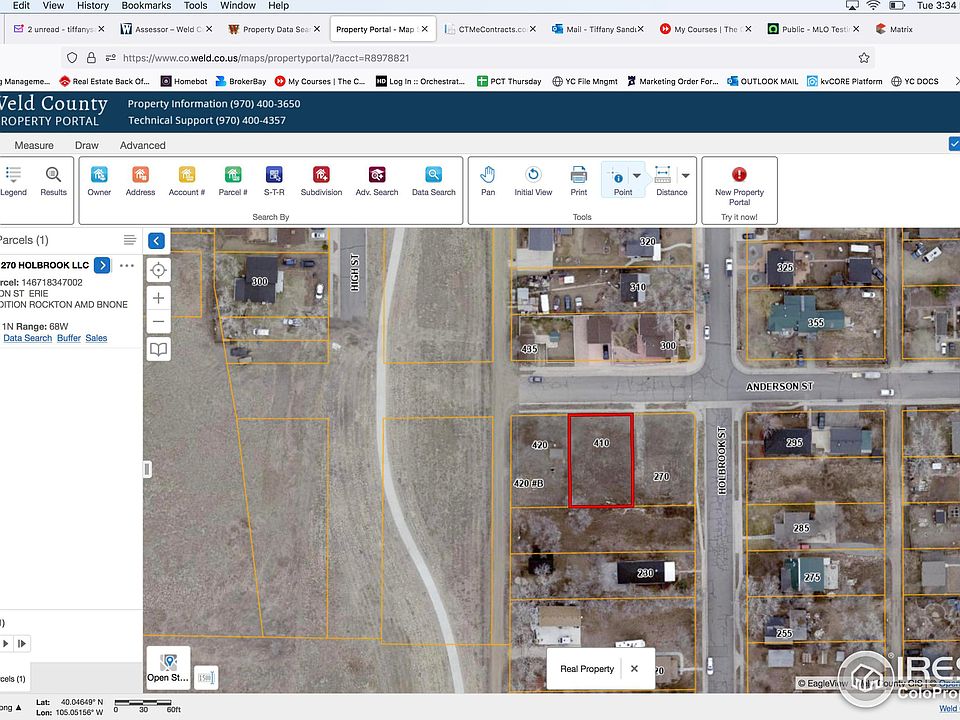Toggle the Point identify tool
Viewport: 960px width, 720px height.
tap(618, 180)
